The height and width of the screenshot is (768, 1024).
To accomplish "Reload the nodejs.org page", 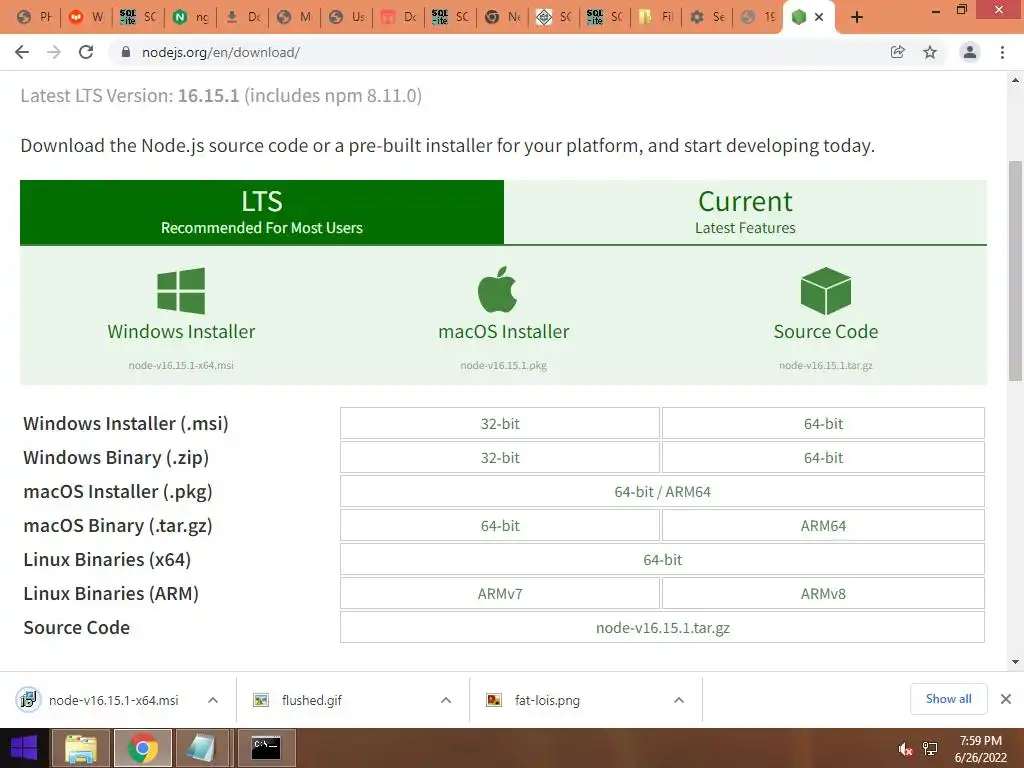I will coord(86,52).
